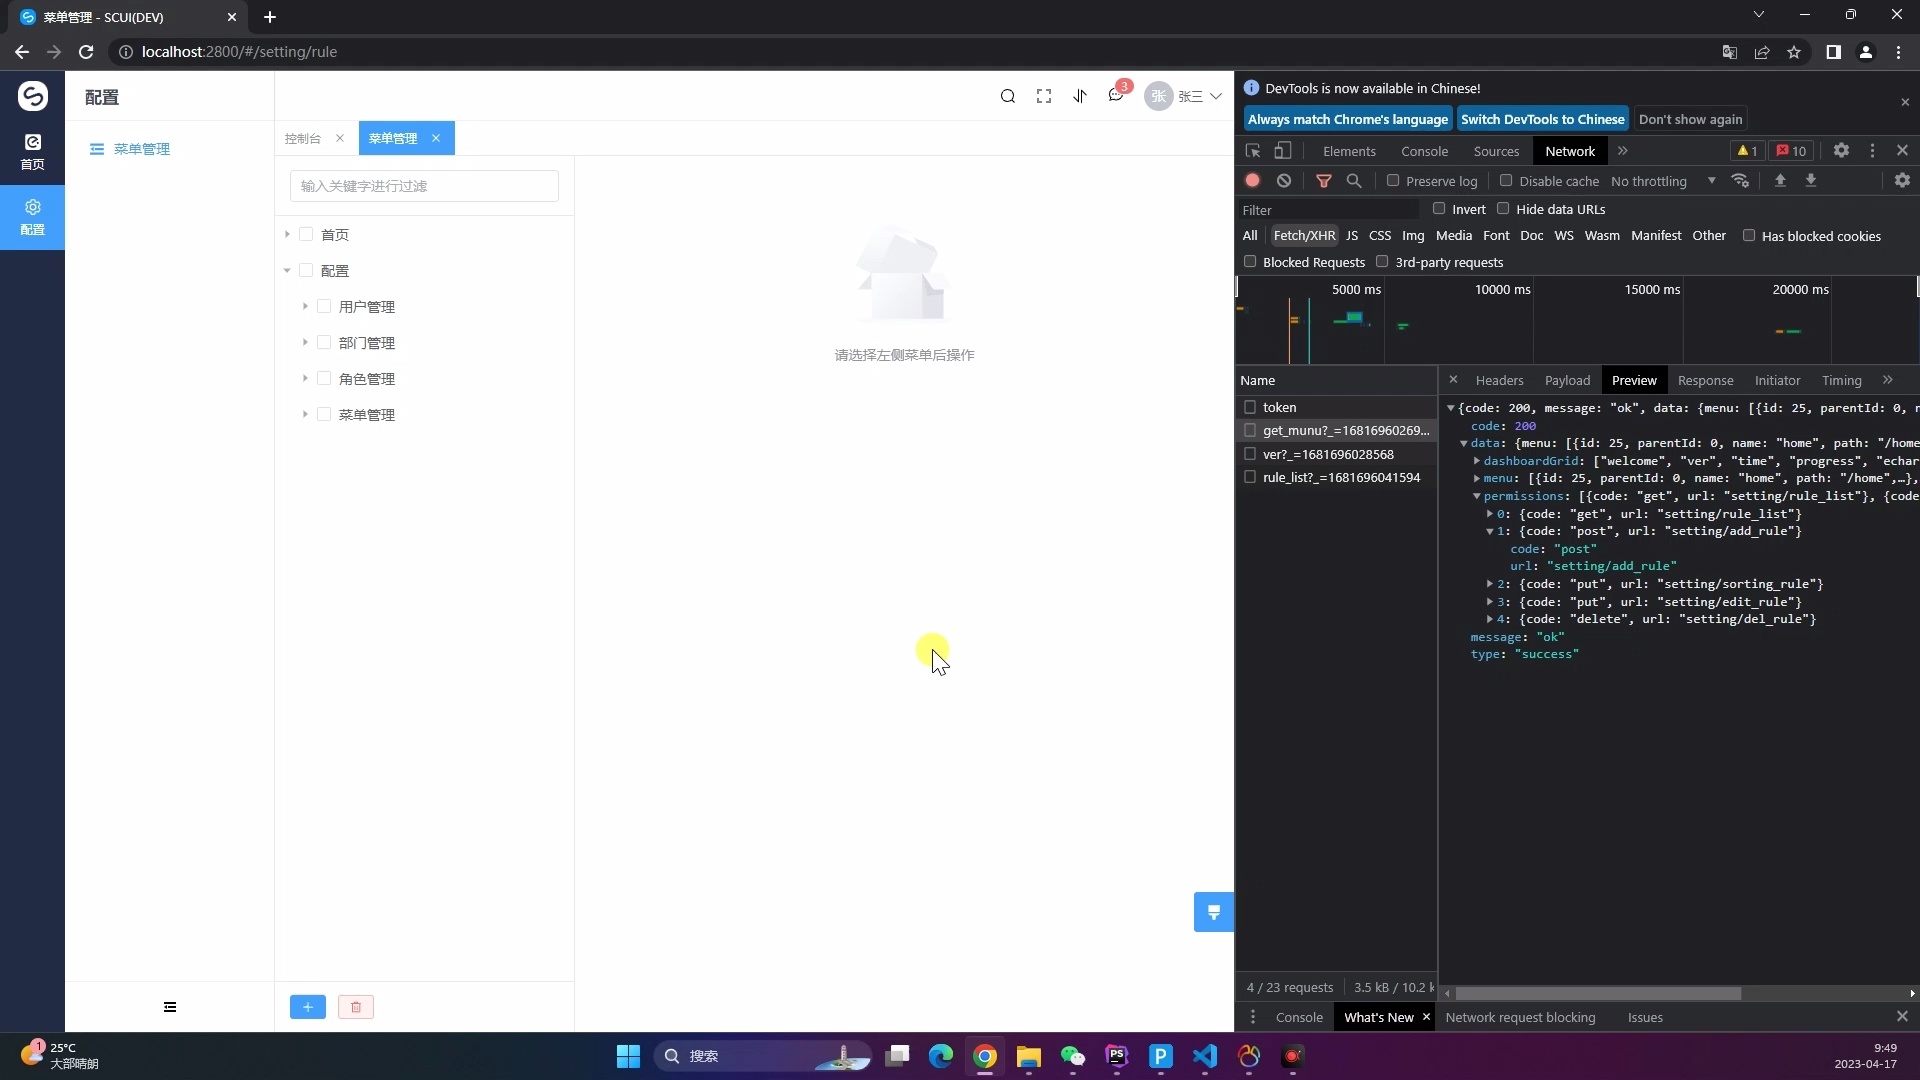Stop recording network log via red record icon
The height and width of the screenshot is (1080, 1920).
point(1252,181)
